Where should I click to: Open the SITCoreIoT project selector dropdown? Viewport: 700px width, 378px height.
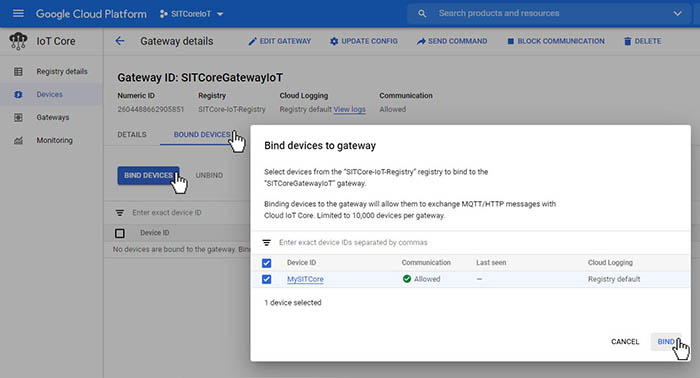click(191, 14)
